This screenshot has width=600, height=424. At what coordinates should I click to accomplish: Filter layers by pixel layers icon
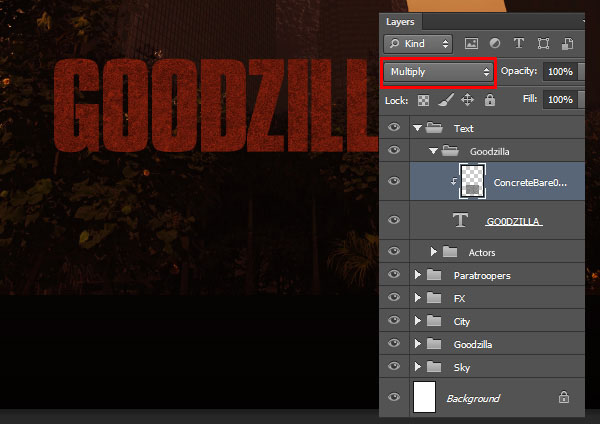coord(471,44)
